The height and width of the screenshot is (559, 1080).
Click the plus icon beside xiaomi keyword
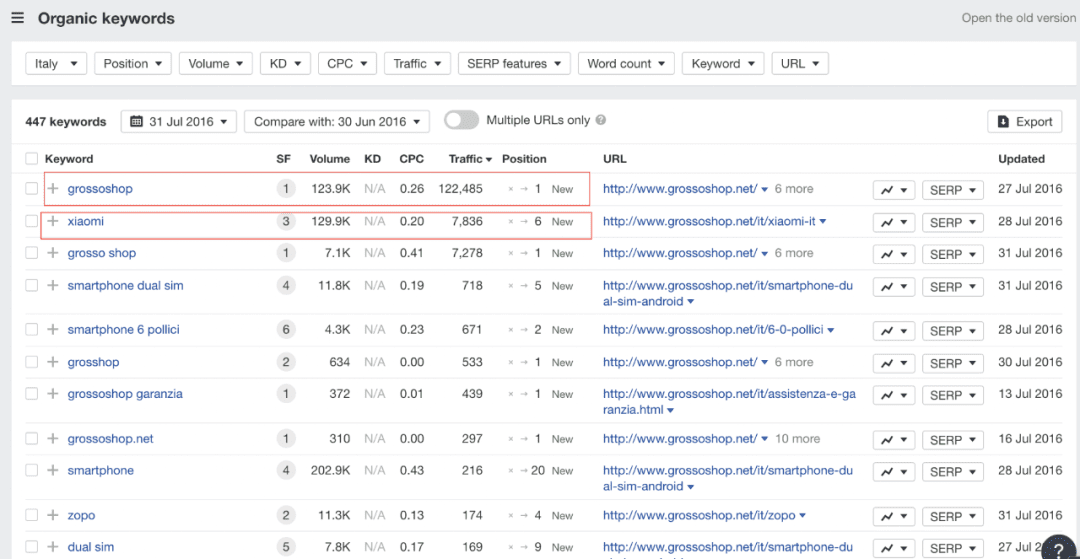(53, 222)
